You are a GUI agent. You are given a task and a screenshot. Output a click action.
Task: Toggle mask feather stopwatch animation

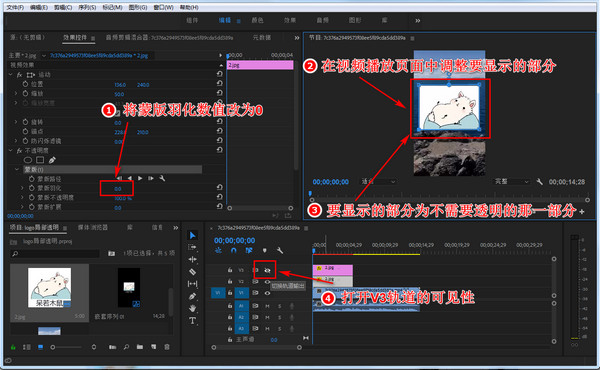point(31,188)
